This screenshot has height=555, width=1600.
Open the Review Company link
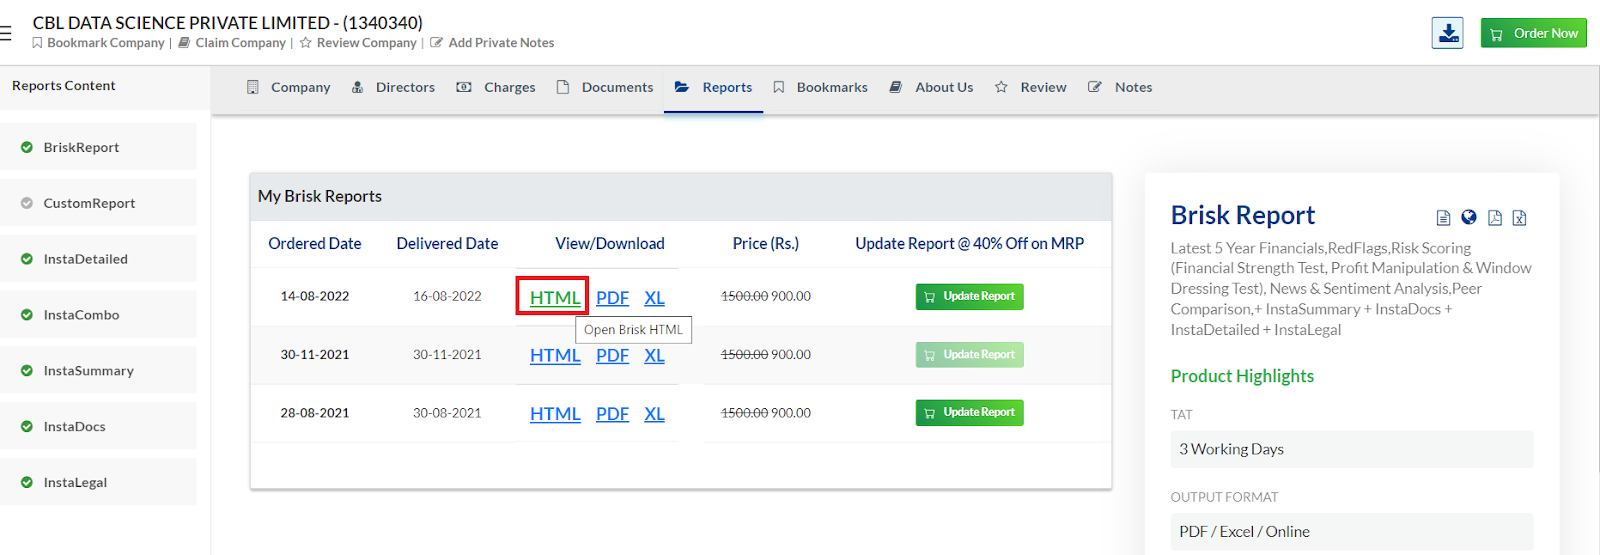(x=358, y=43)
